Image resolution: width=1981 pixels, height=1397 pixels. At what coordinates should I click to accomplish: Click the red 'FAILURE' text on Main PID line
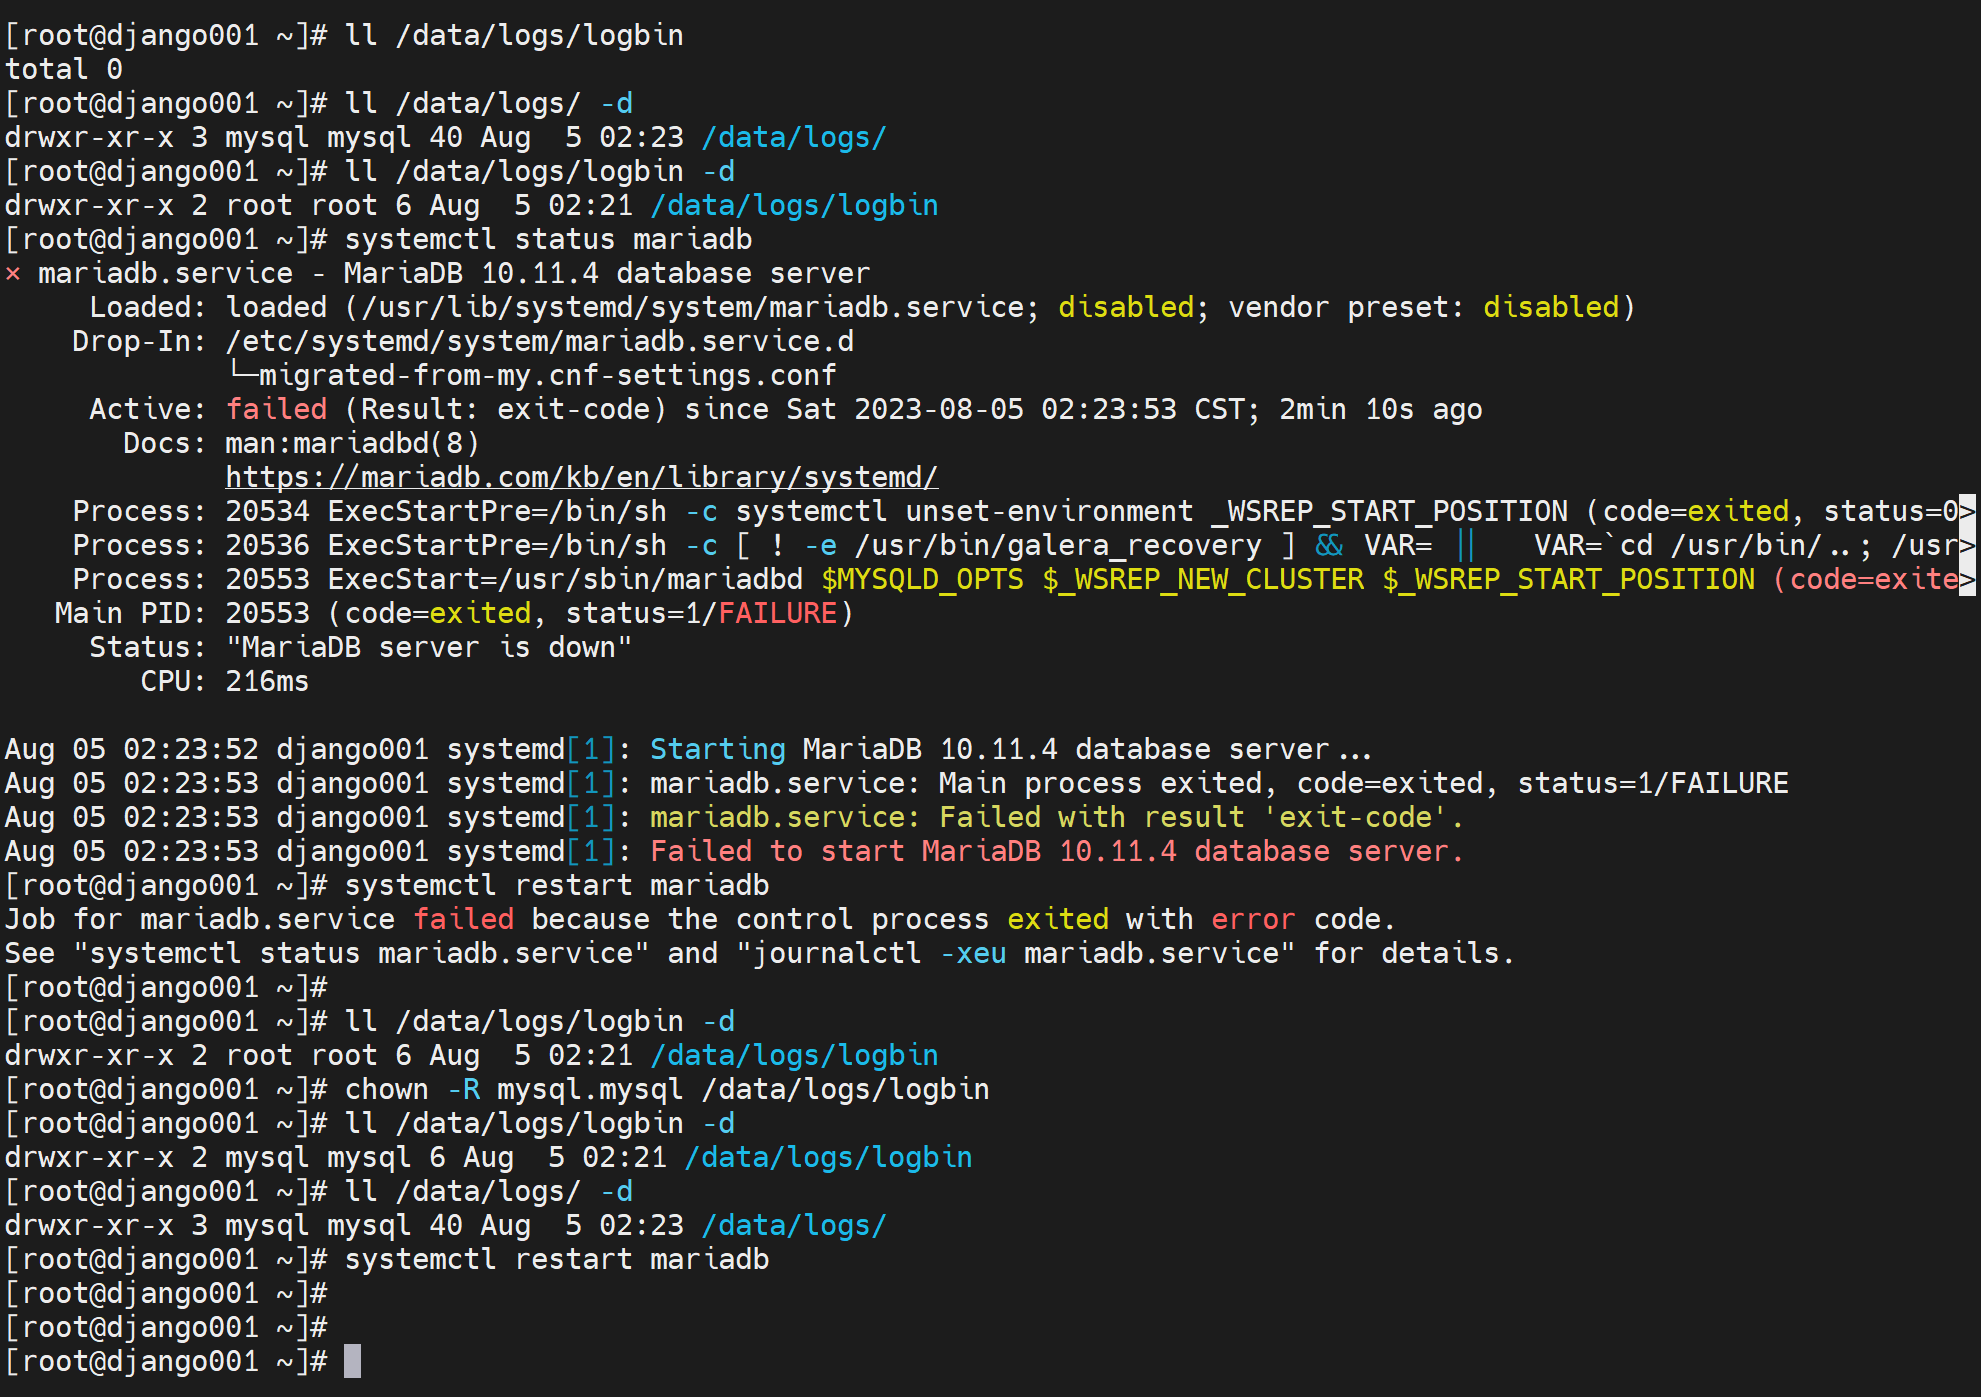click(777, 613)
